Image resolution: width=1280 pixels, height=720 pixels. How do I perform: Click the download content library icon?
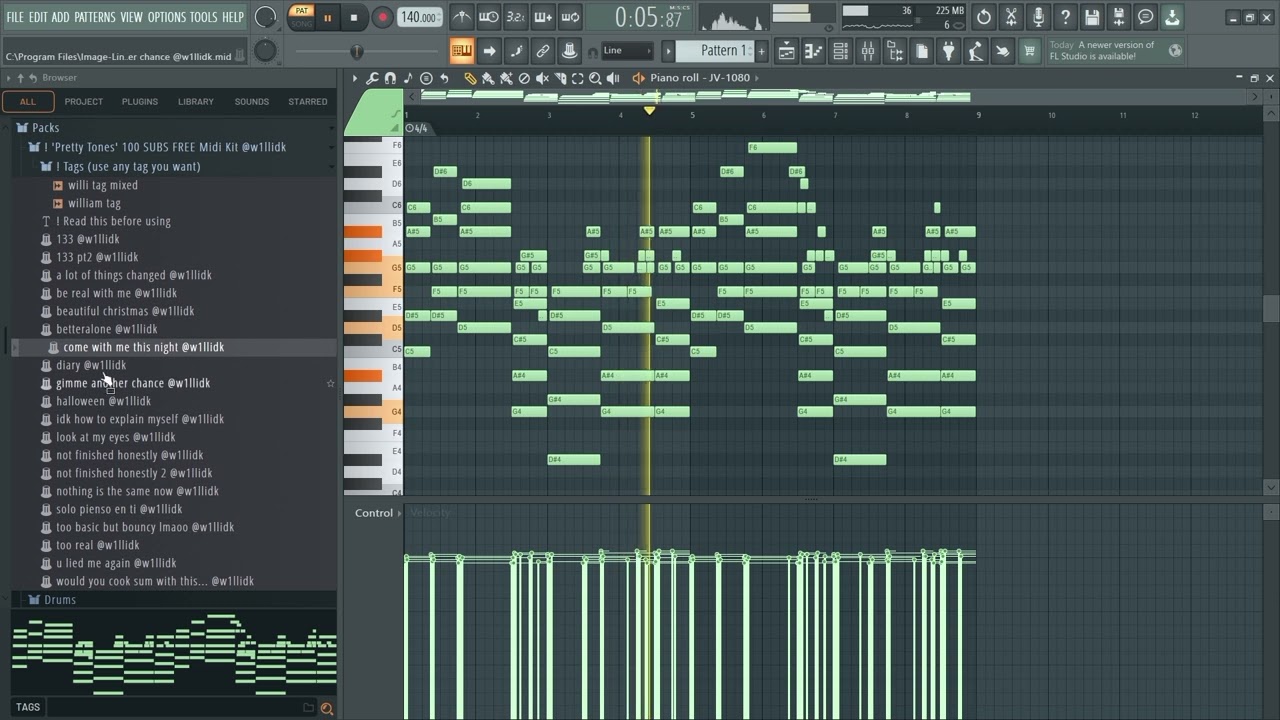click(x=1172, y=17)
